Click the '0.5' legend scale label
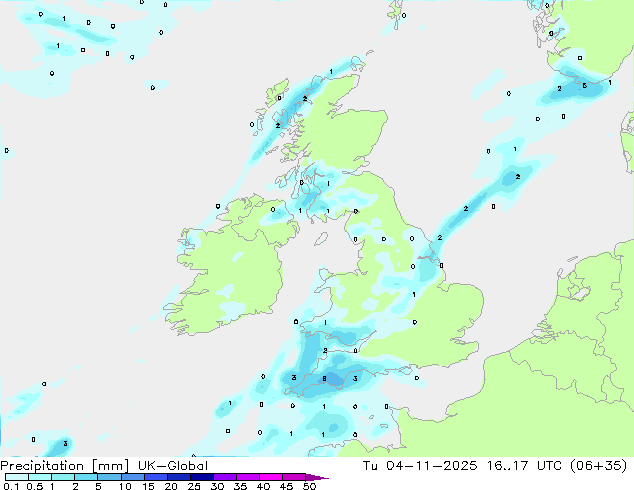The height and width of the screenshot is (490, 634). point(35,486)
